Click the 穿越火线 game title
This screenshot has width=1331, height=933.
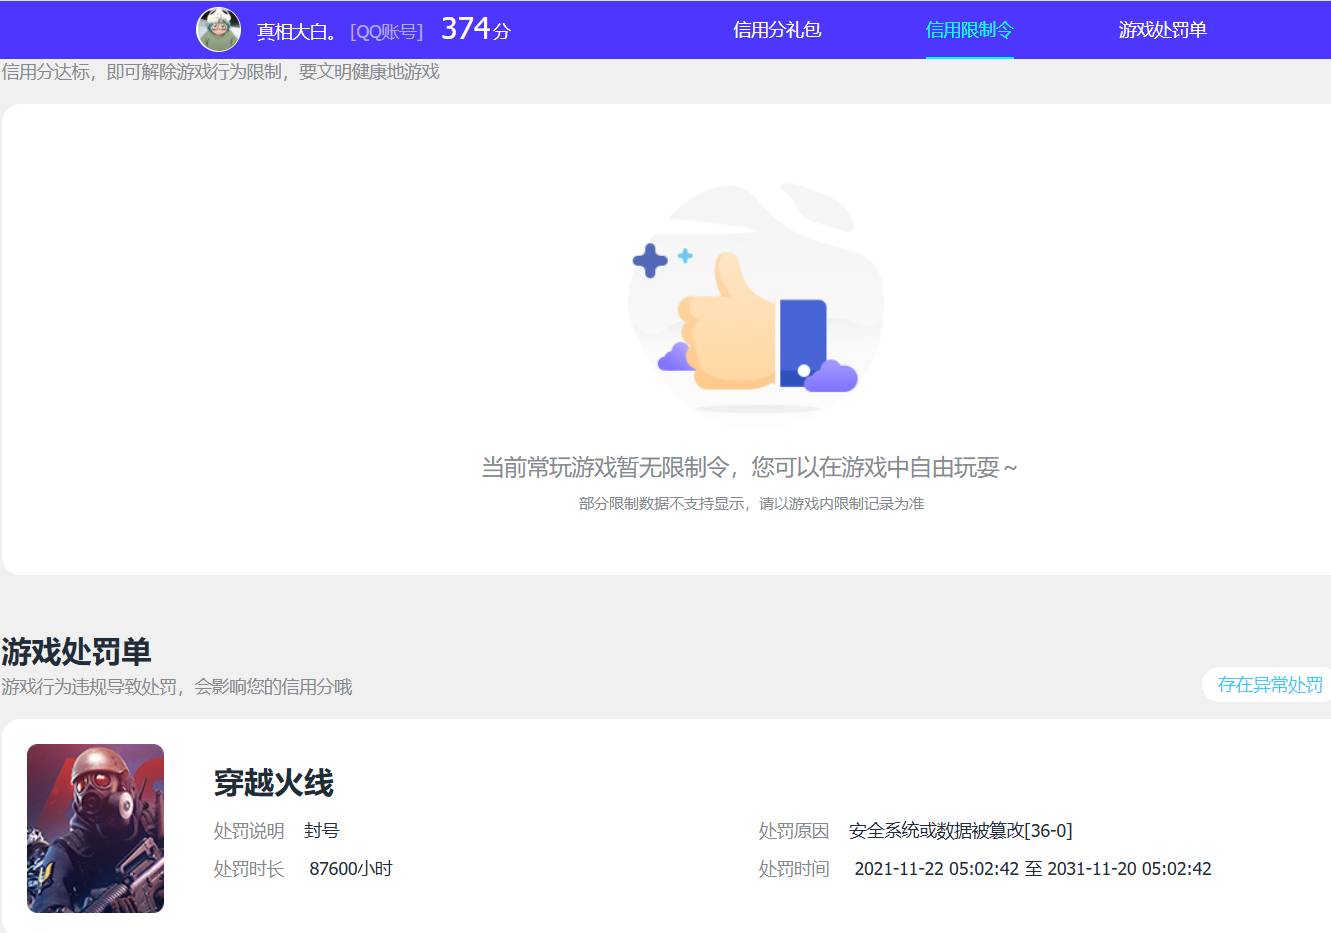point(273,785)
